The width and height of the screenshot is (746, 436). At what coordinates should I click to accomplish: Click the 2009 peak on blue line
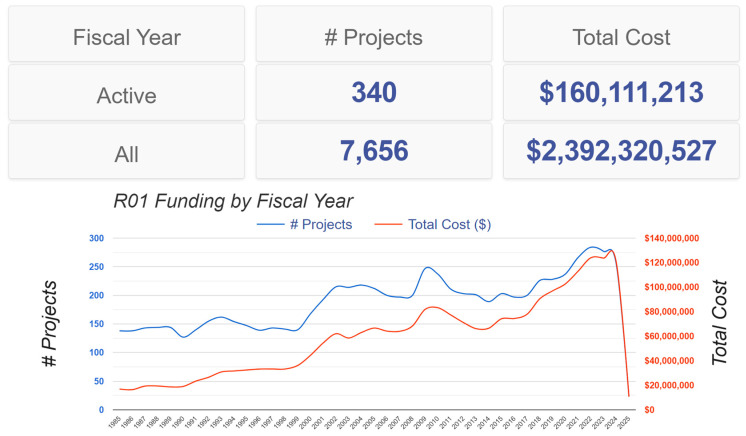(427, 268)
